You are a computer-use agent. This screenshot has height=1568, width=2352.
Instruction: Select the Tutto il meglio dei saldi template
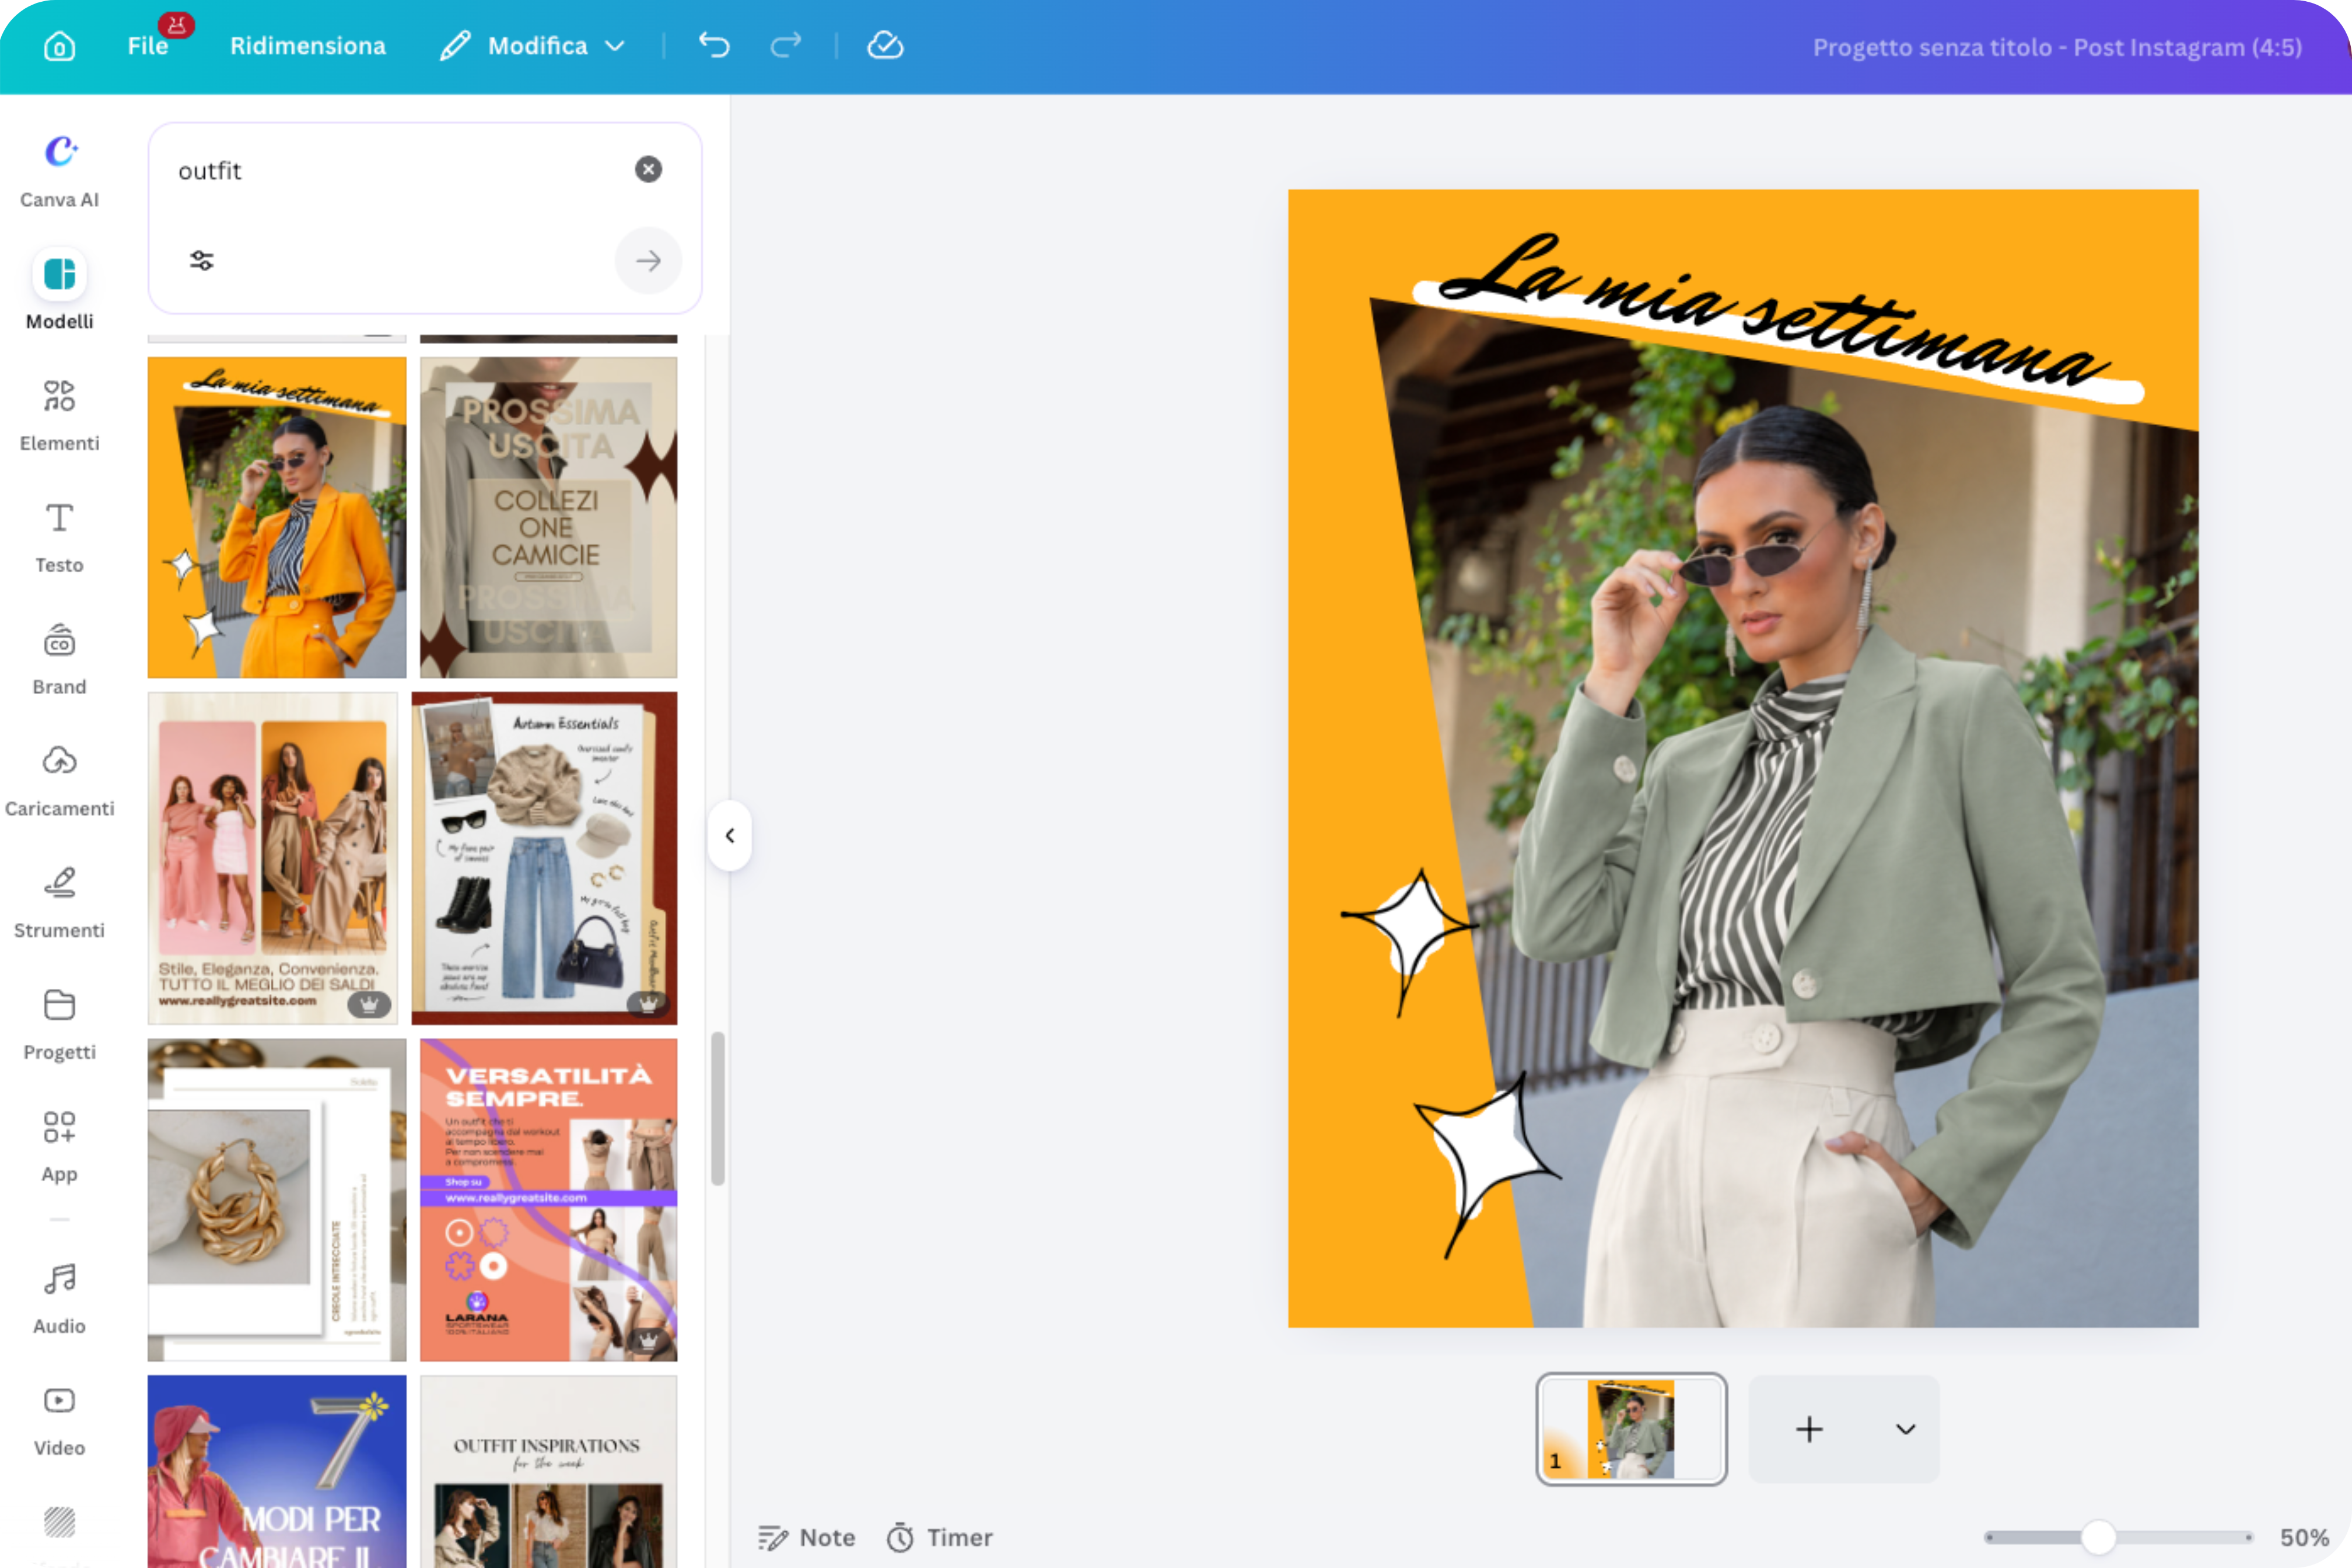click(x=272, y=858)
